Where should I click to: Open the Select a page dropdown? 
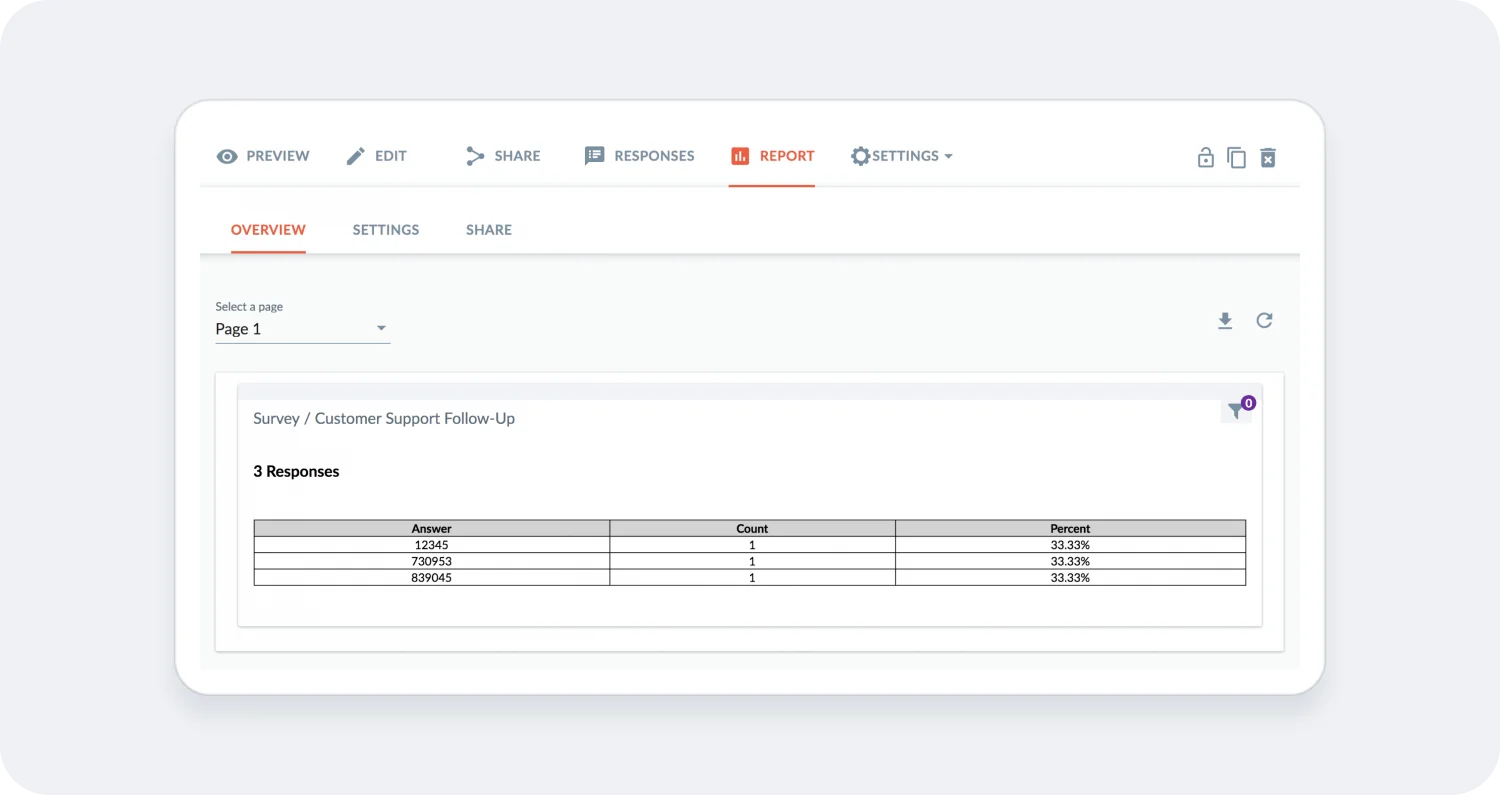(x=302, y=328)
